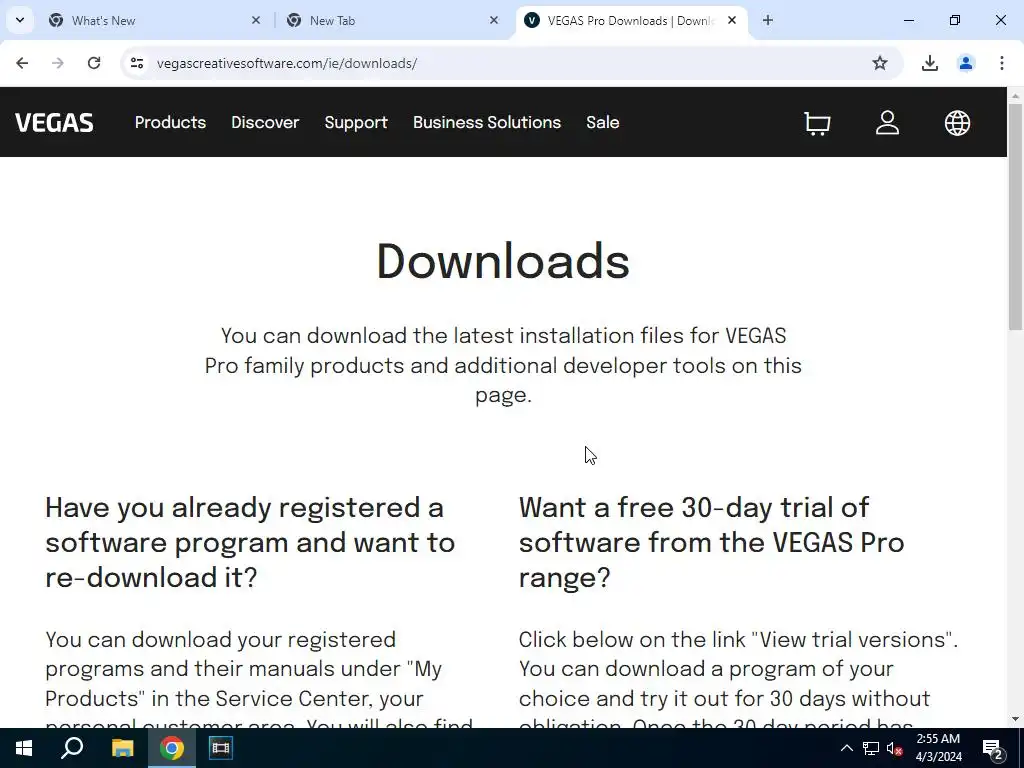This screenshot has height=768, width=1024.
Task: Switch to the What's New tab
Action: tap(153, 20)
